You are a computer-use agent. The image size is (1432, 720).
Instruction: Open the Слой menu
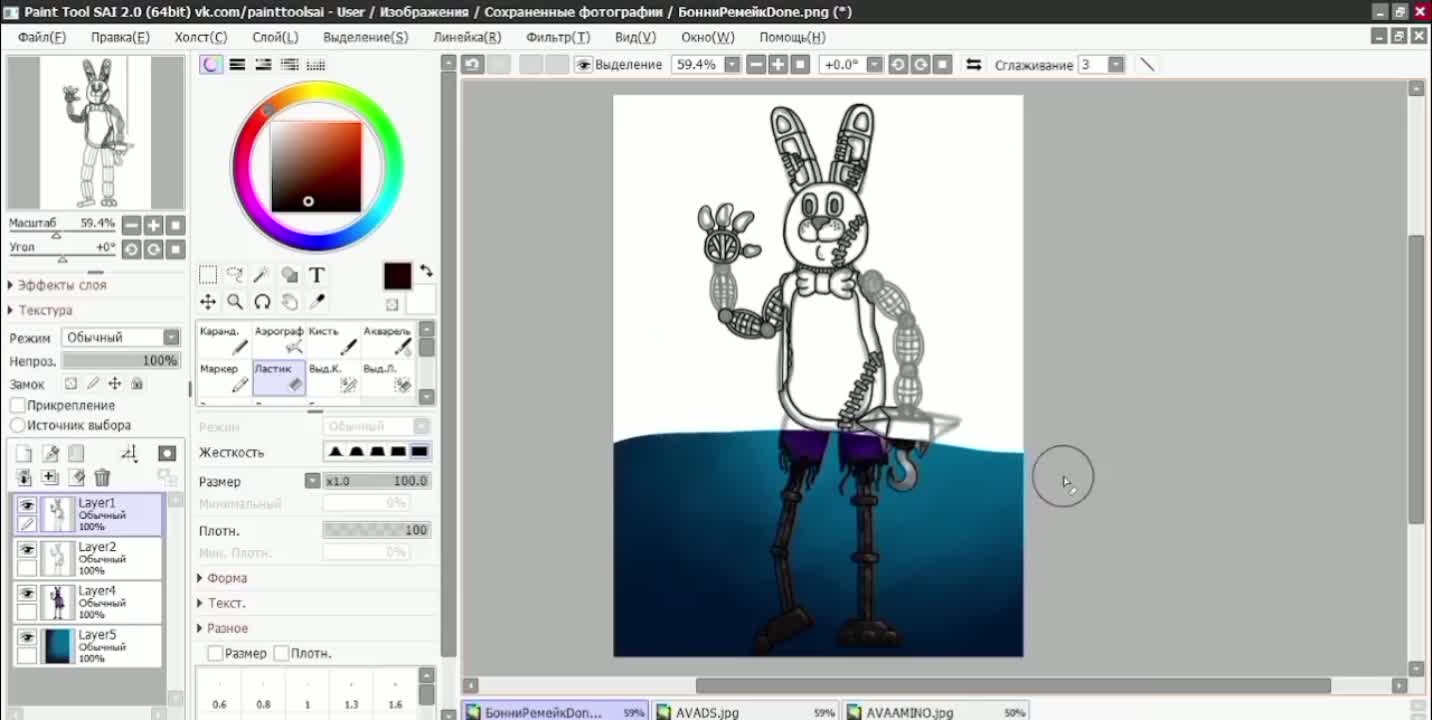[x=275, y=37]
